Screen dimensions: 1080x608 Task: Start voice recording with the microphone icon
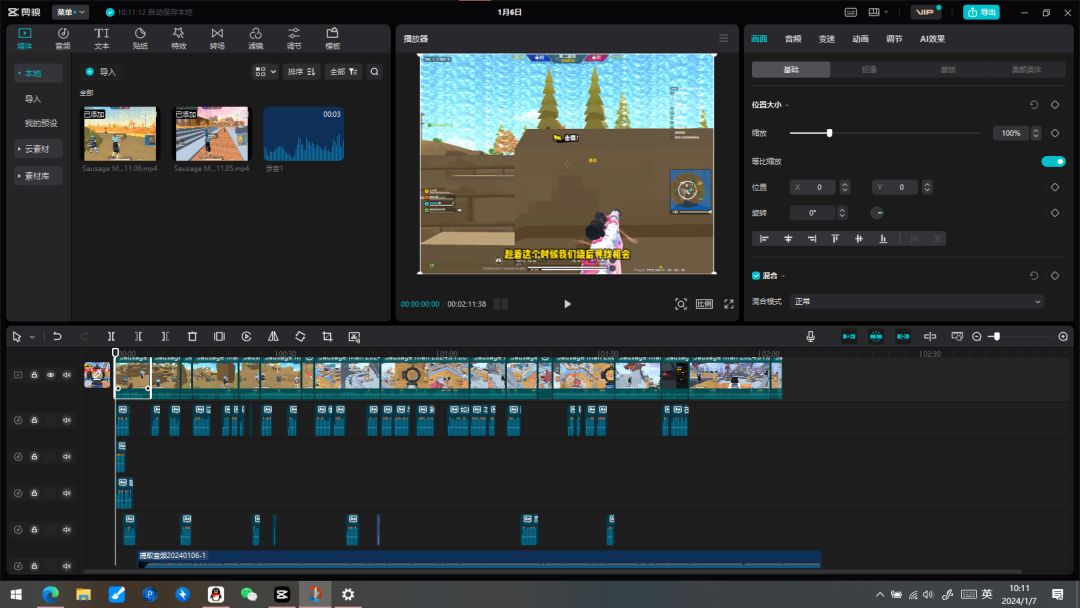point(811,337)
